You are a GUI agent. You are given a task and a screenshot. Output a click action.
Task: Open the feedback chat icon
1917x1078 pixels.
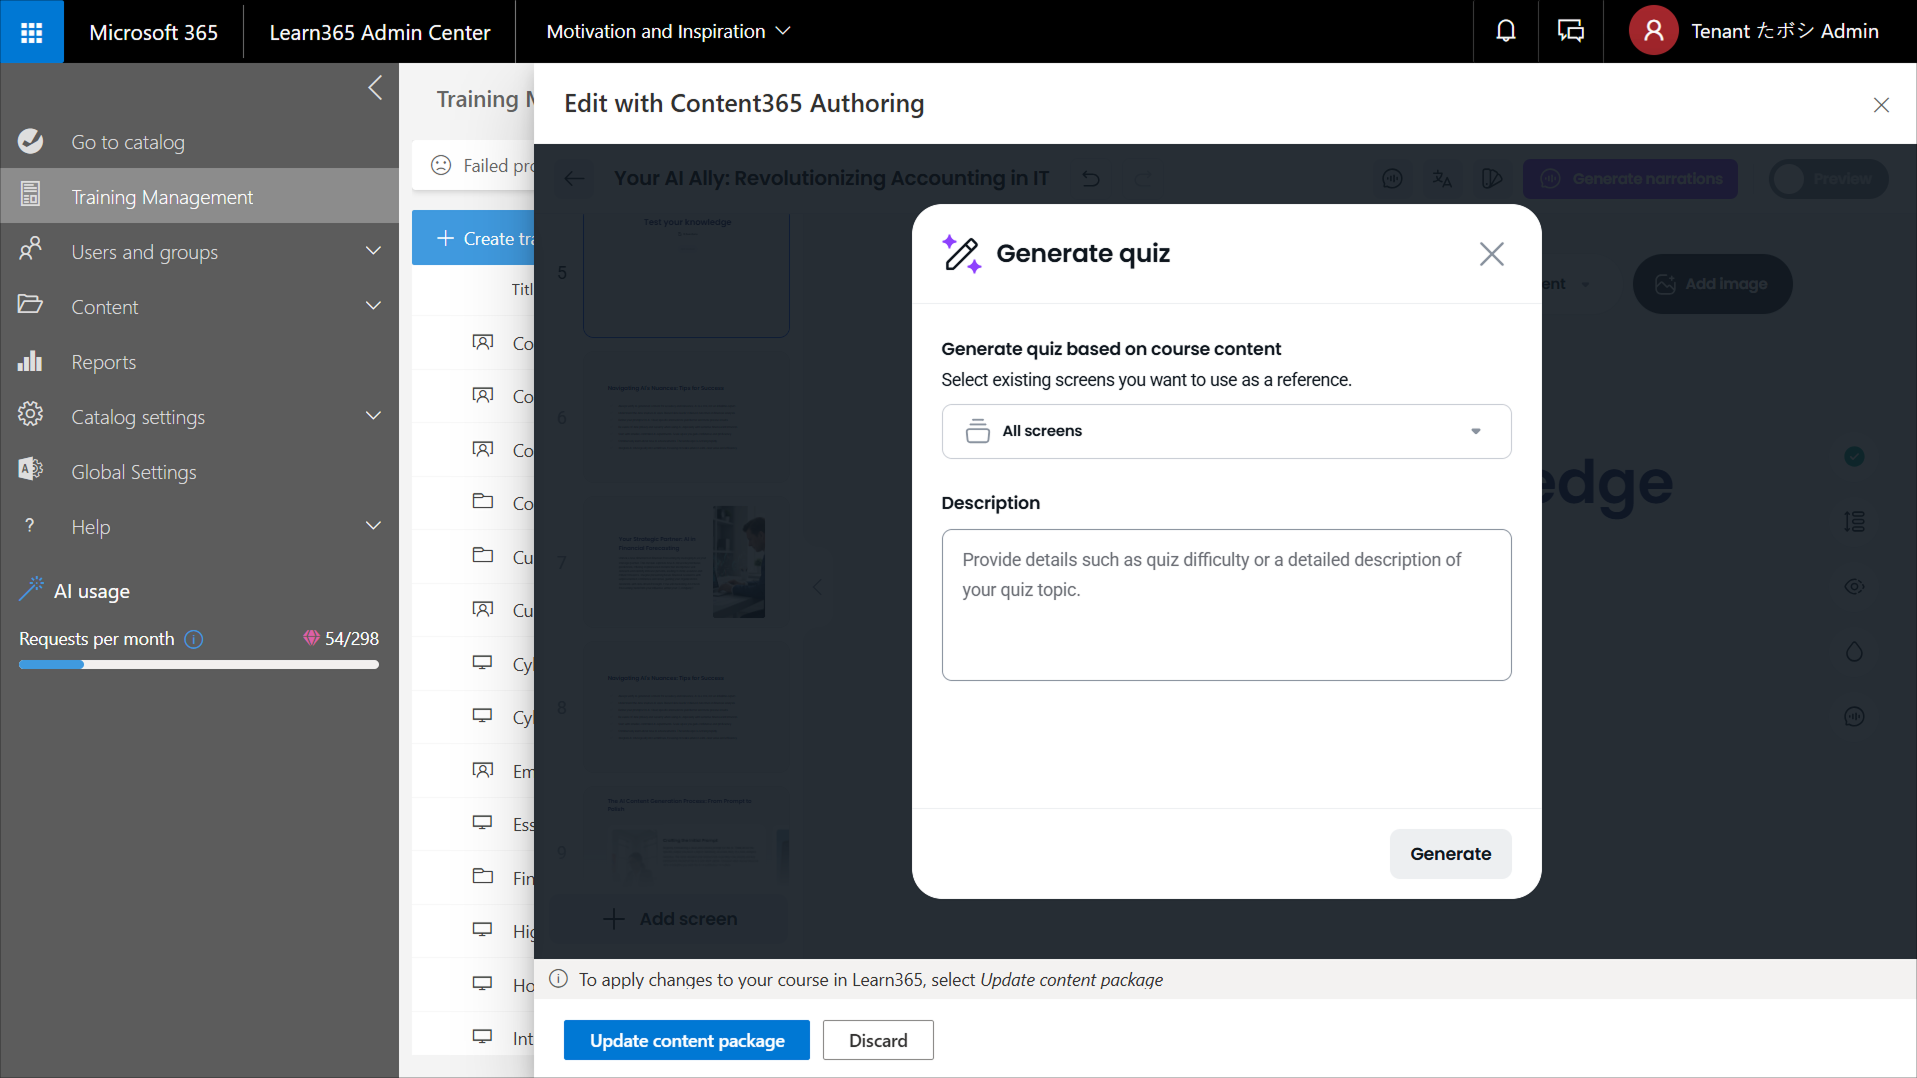[x=1570, y=32]
